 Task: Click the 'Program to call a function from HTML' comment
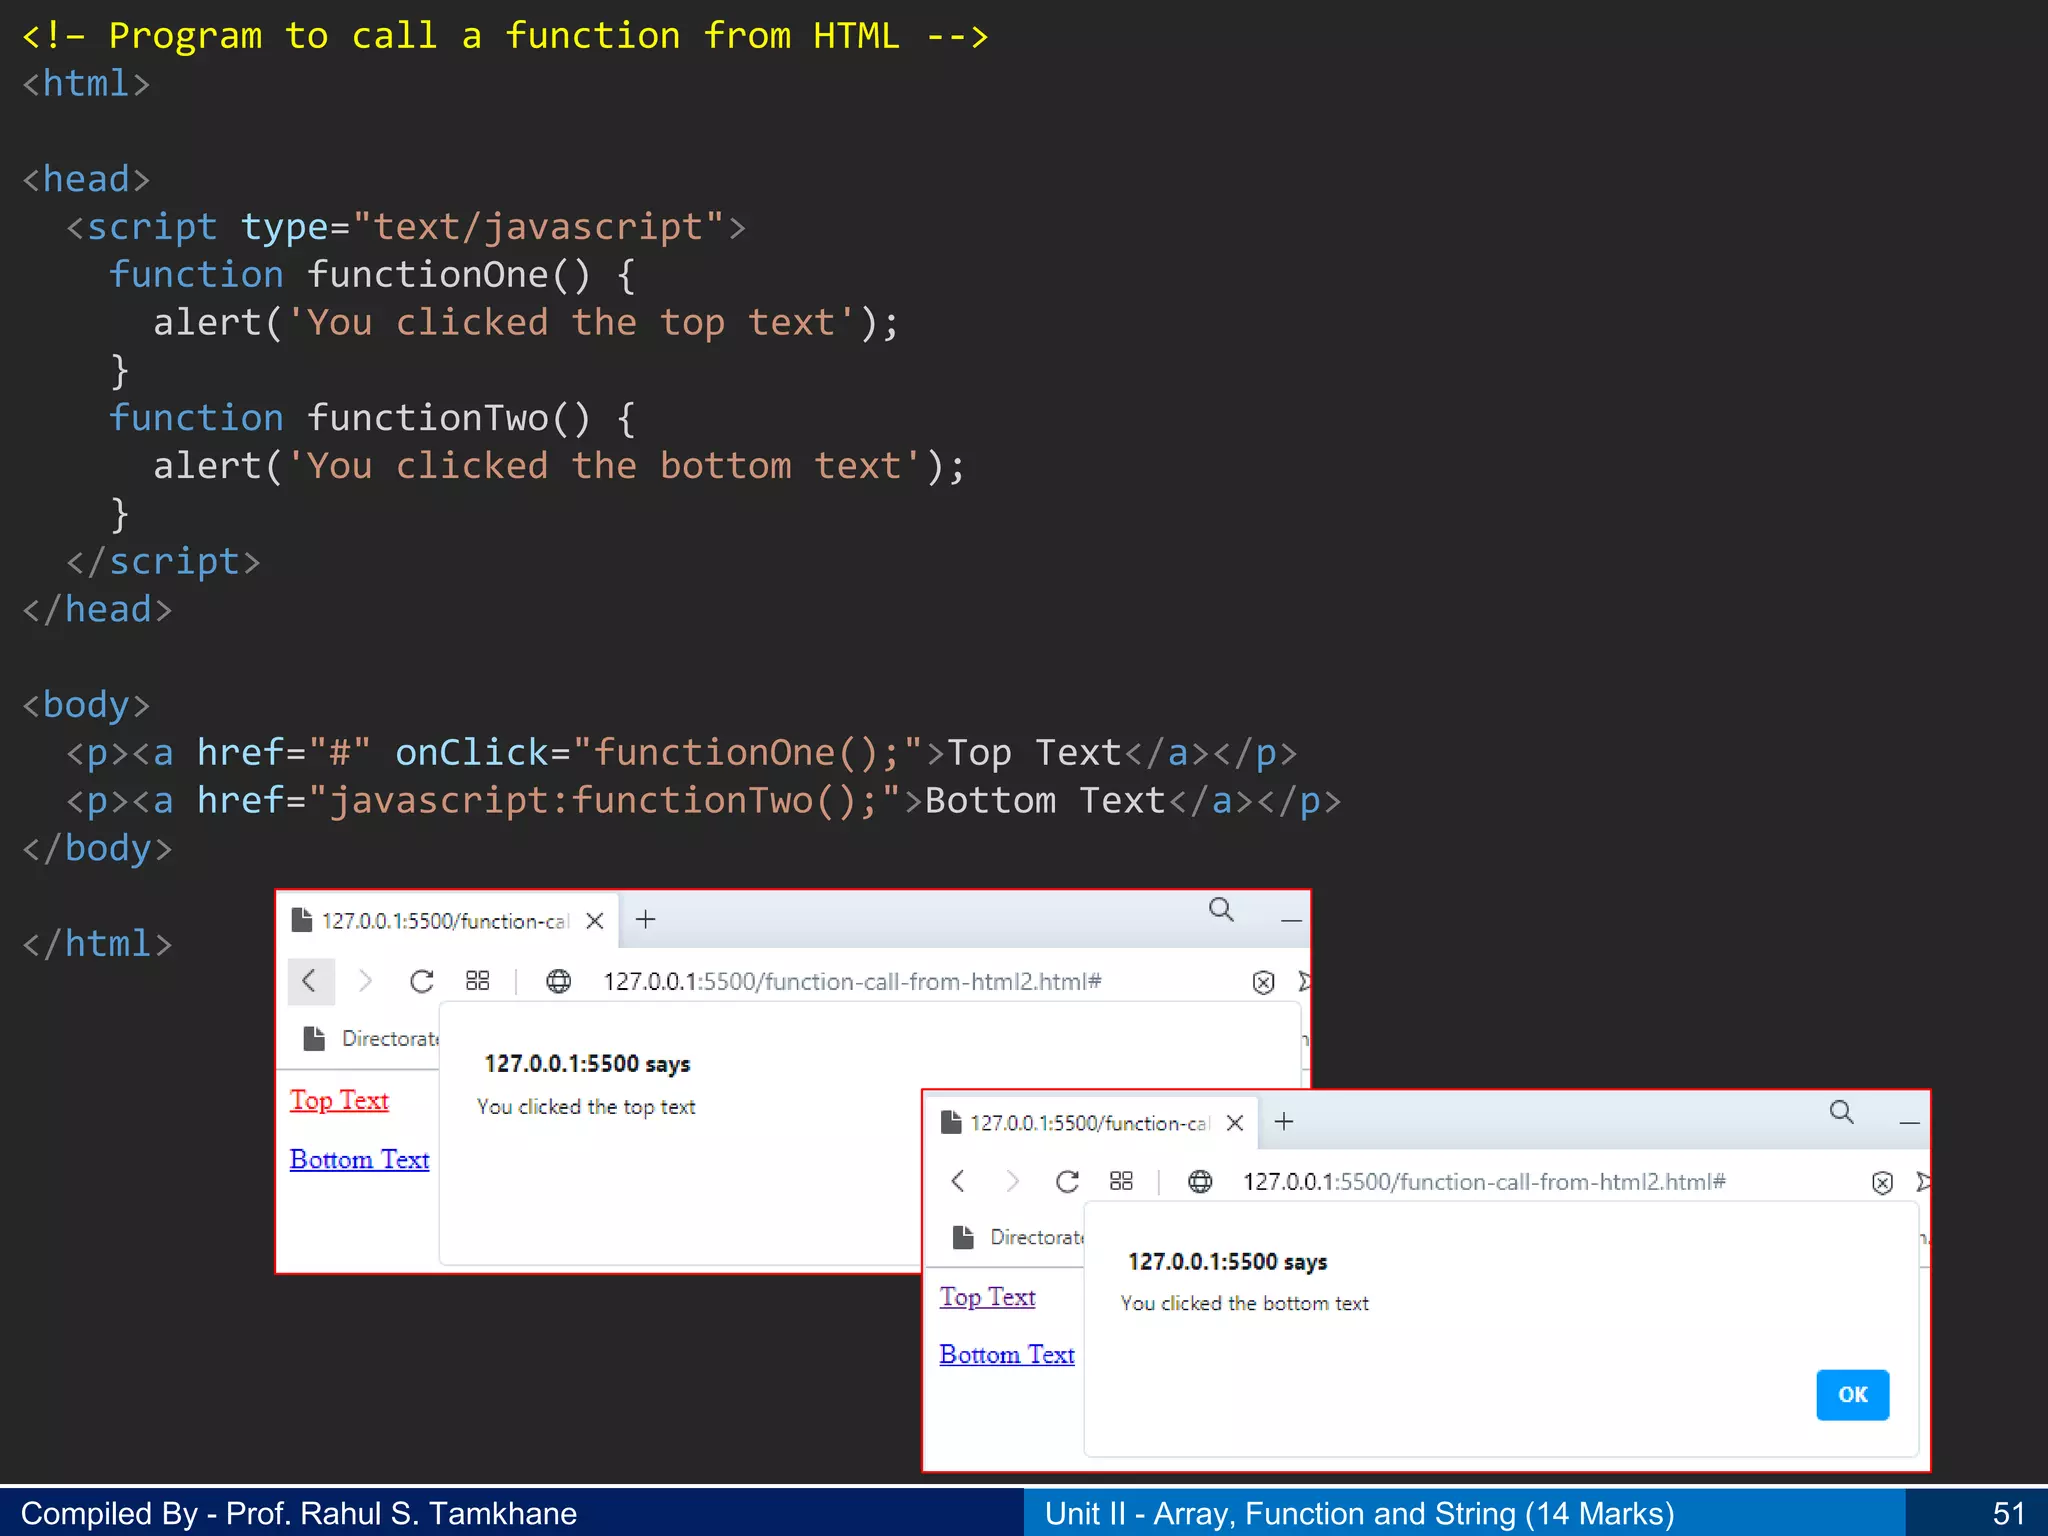pos(505,36)
